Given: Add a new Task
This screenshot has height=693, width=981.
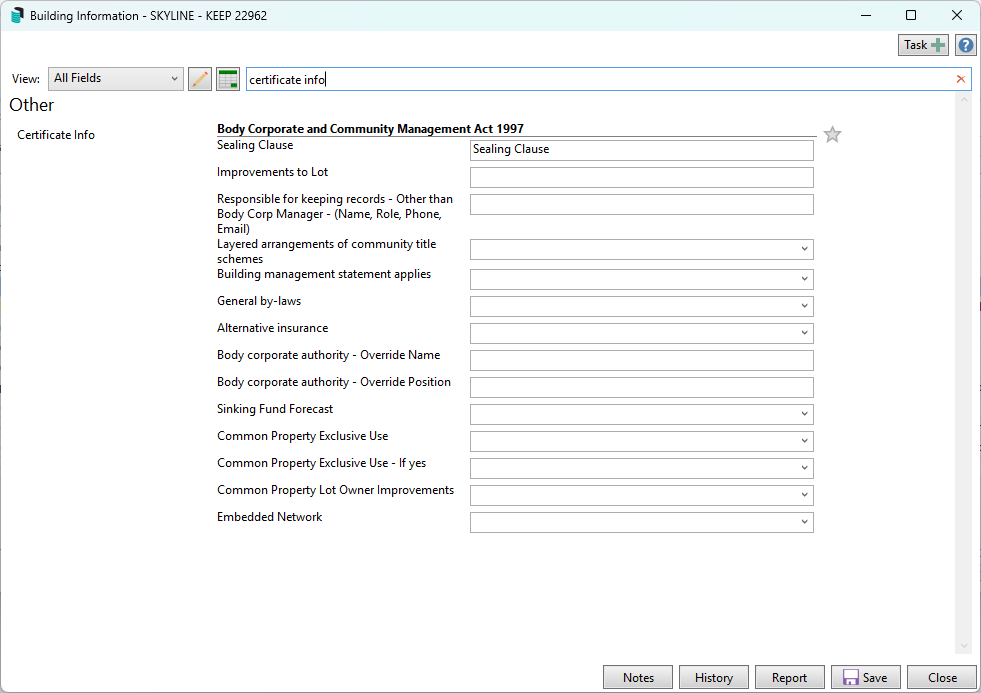Looking at the screenshot, I should coord(923,45).
